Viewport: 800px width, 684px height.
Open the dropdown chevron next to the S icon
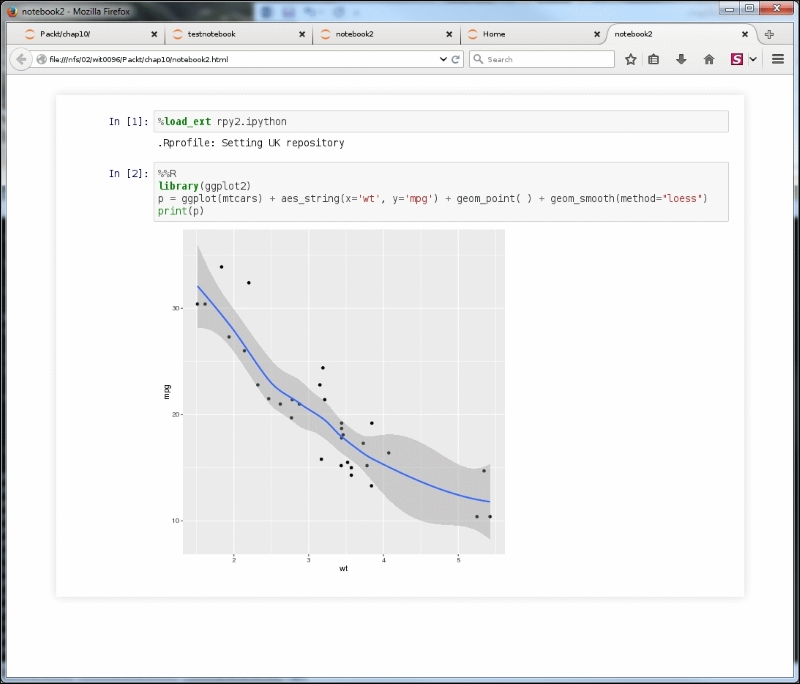click(x=752, y=60)
